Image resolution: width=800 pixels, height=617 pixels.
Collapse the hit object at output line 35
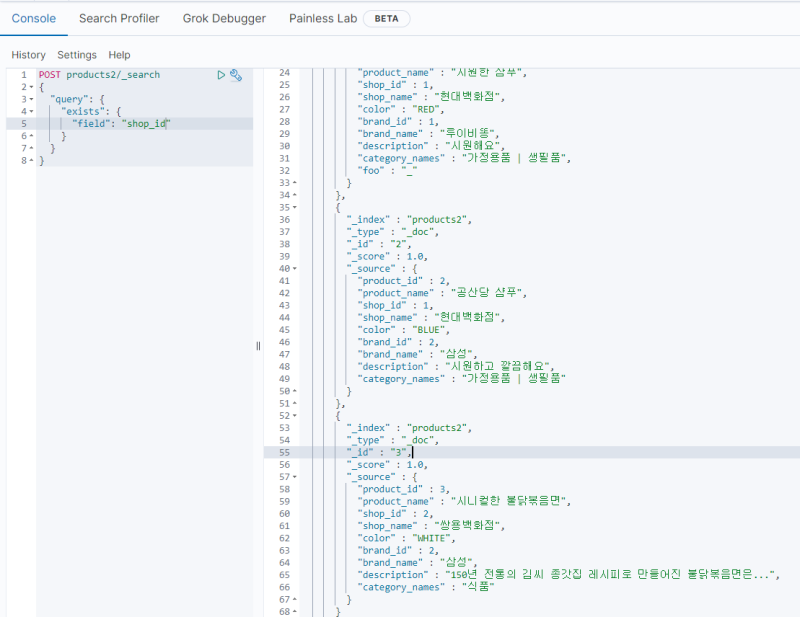[x=295, y=208]
